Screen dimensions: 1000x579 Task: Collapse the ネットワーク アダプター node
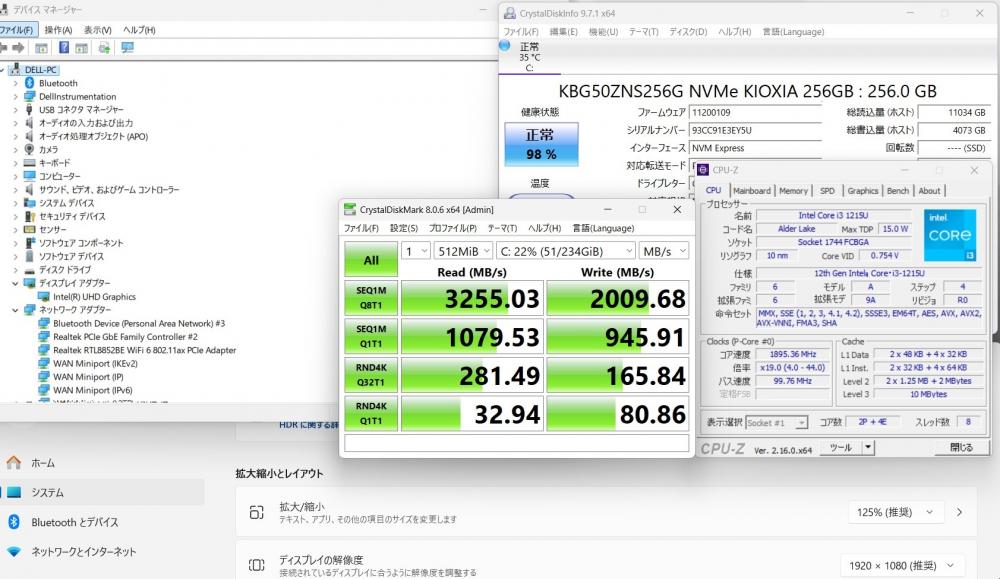click(x=16, y=310)
